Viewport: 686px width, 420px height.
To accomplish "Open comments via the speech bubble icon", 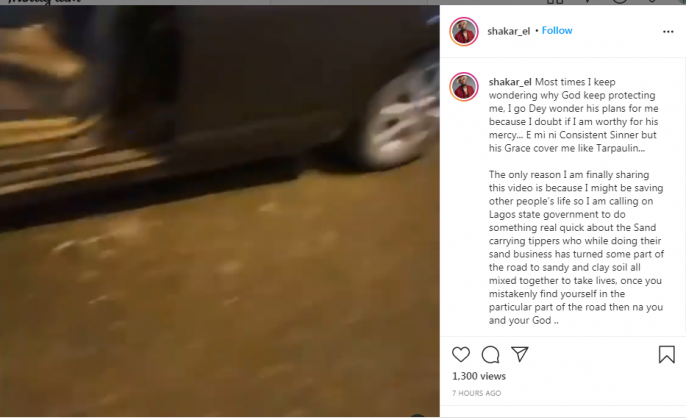I will (x=490, y=355).
